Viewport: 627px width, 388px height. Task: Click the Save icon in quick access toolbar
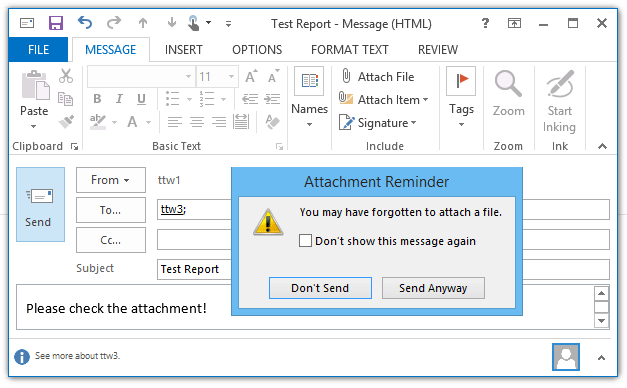(56, 23)
